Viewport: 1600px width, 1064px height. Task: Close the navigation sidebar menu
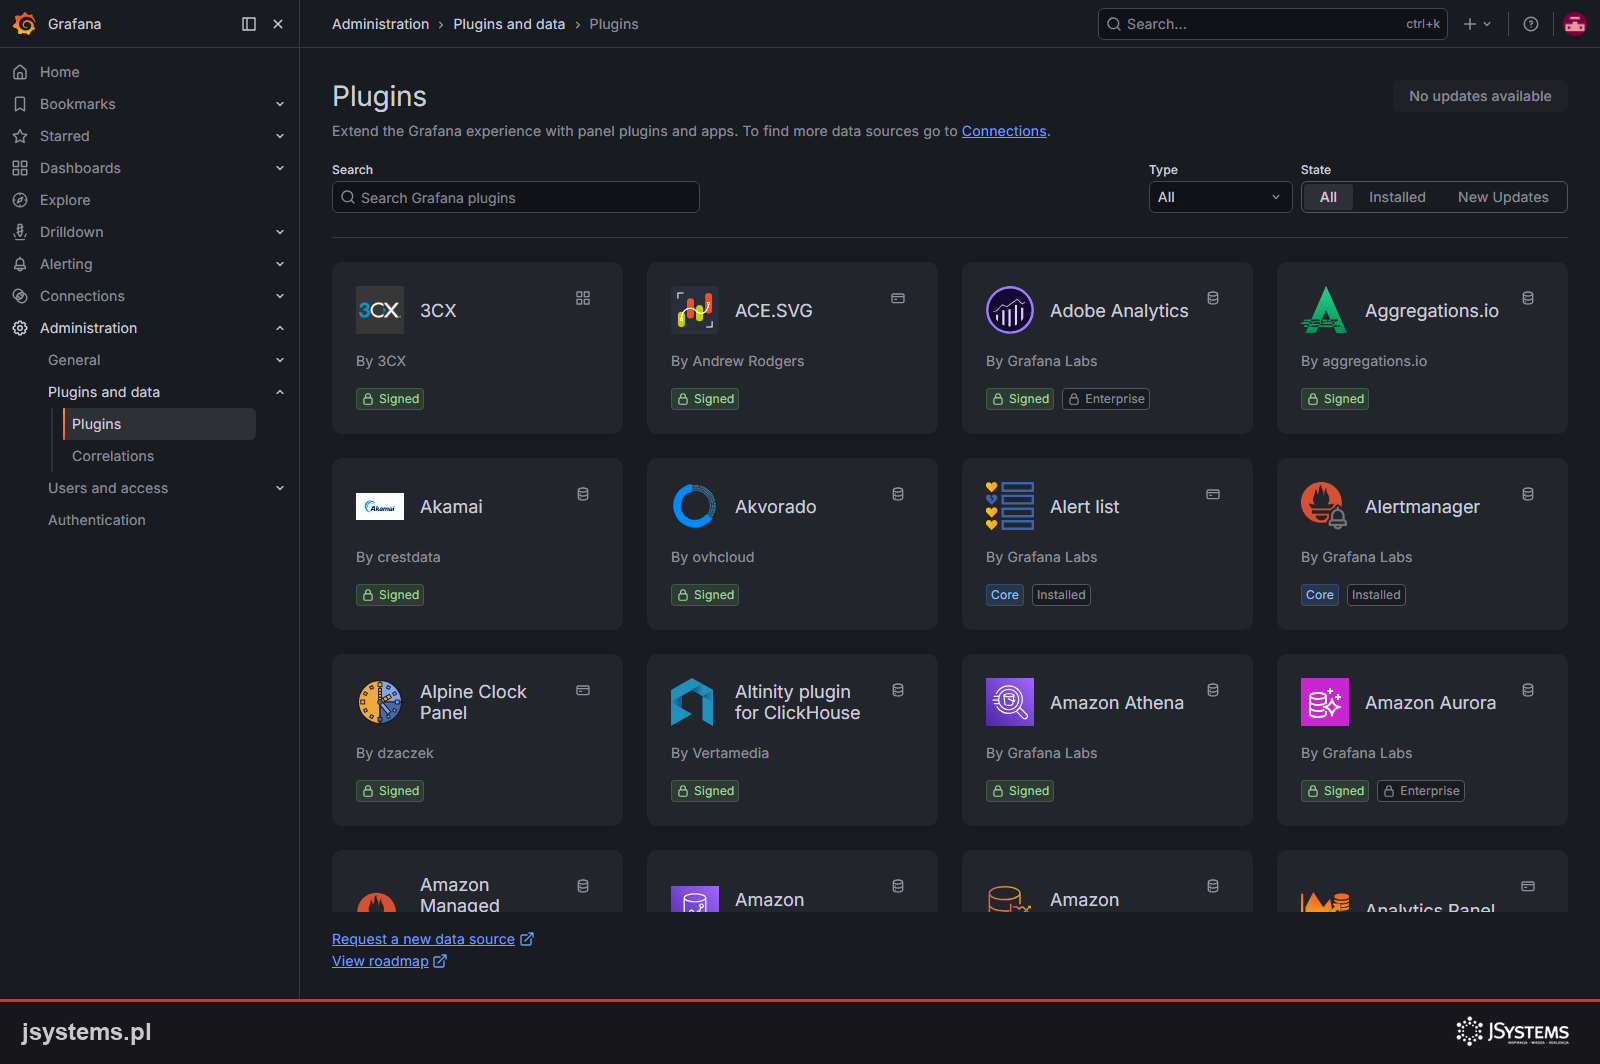click(278, 24)
